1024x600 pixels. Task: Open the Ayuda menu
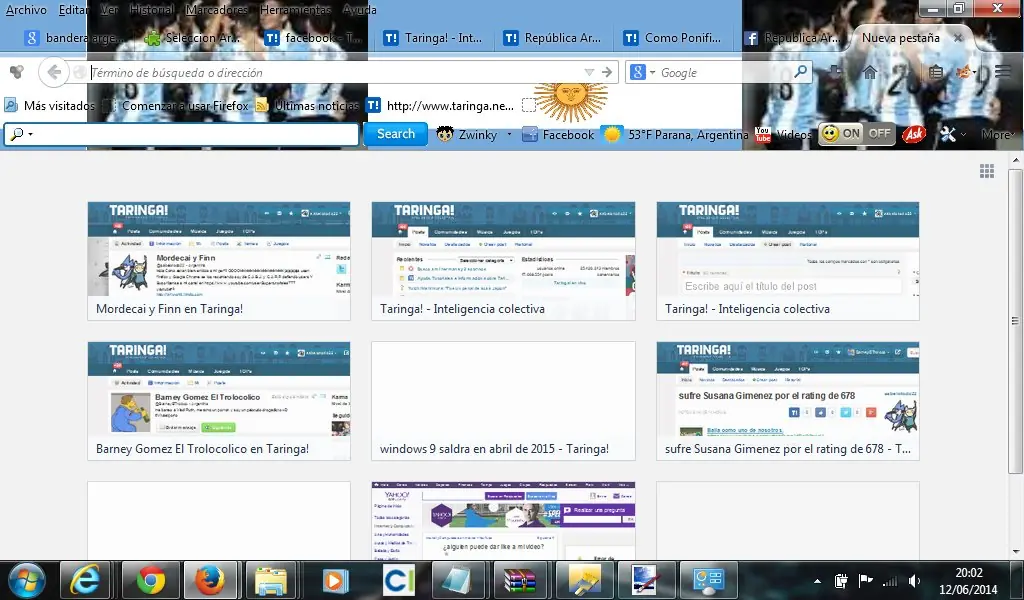(359, 10)
